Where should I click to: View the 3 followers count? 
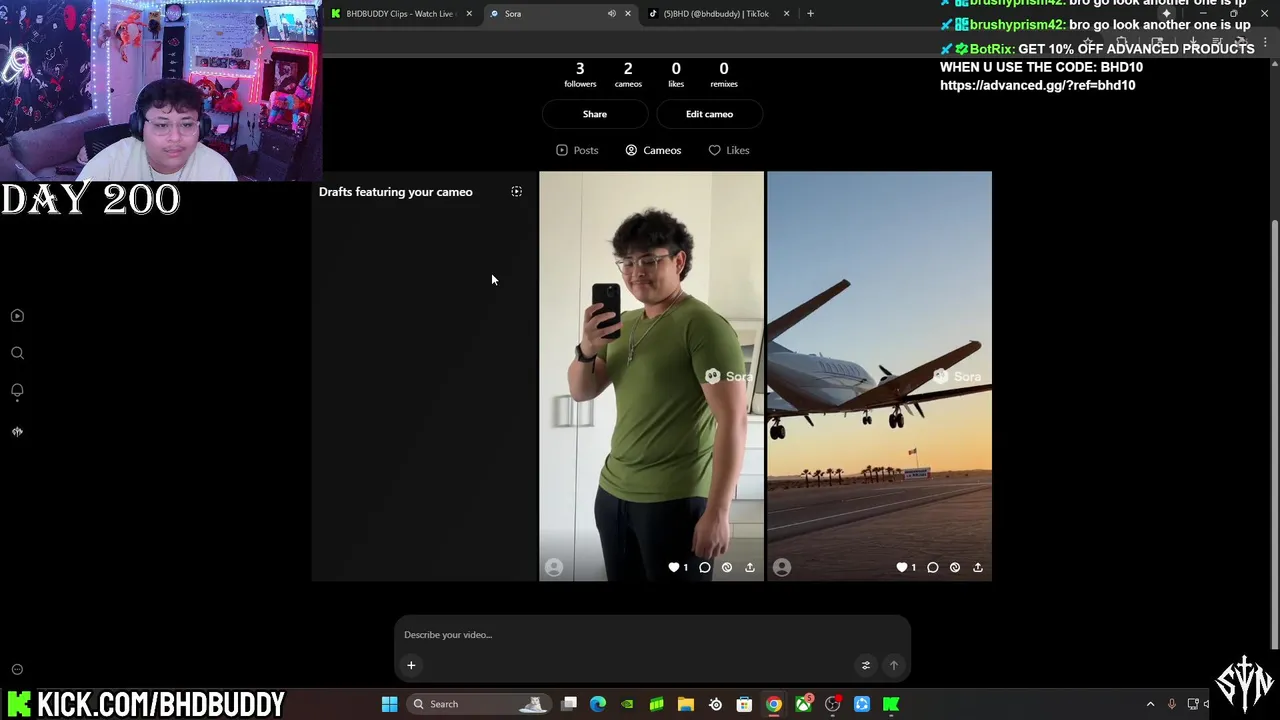click(580, 74)
